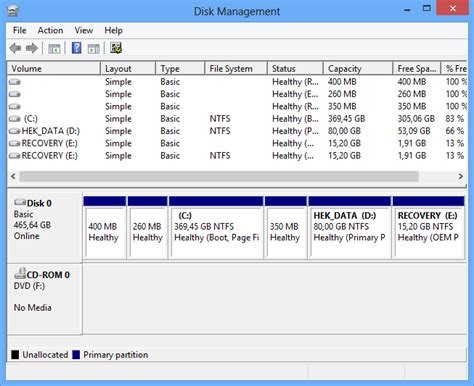Image resolution: width=474 pixels, height=386 pixels.
Task: Click the Disk 0 drive icon
Action: [x=20, y=202]
